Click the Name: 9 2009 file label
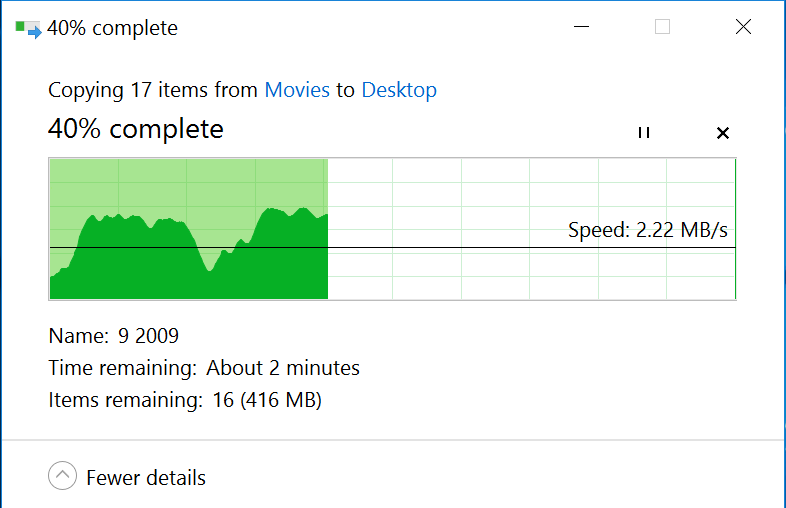 tap(113, 336)
